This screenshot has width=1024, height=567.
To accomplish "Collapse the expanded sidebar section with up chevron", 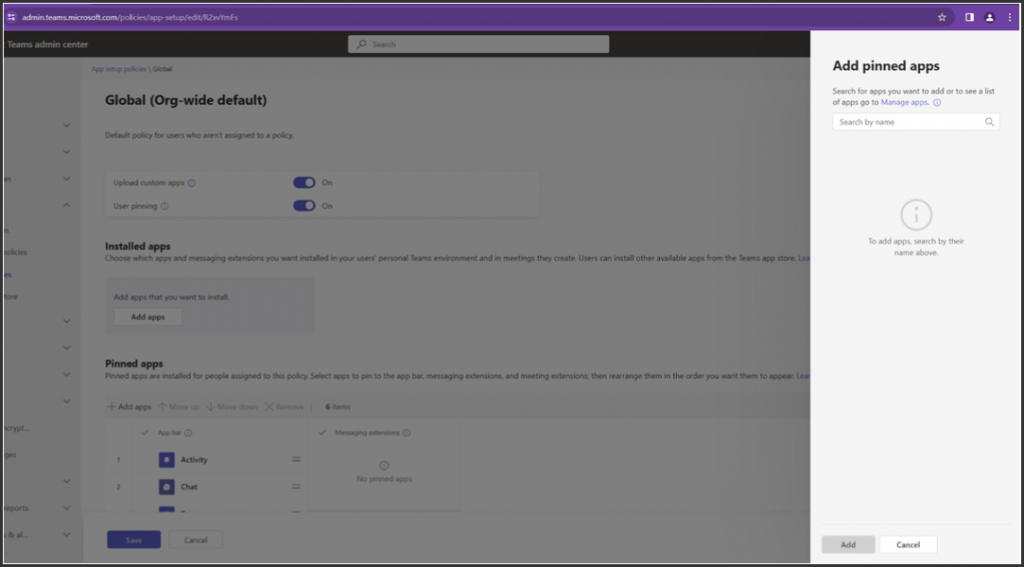I will click(x=66, y=205).
